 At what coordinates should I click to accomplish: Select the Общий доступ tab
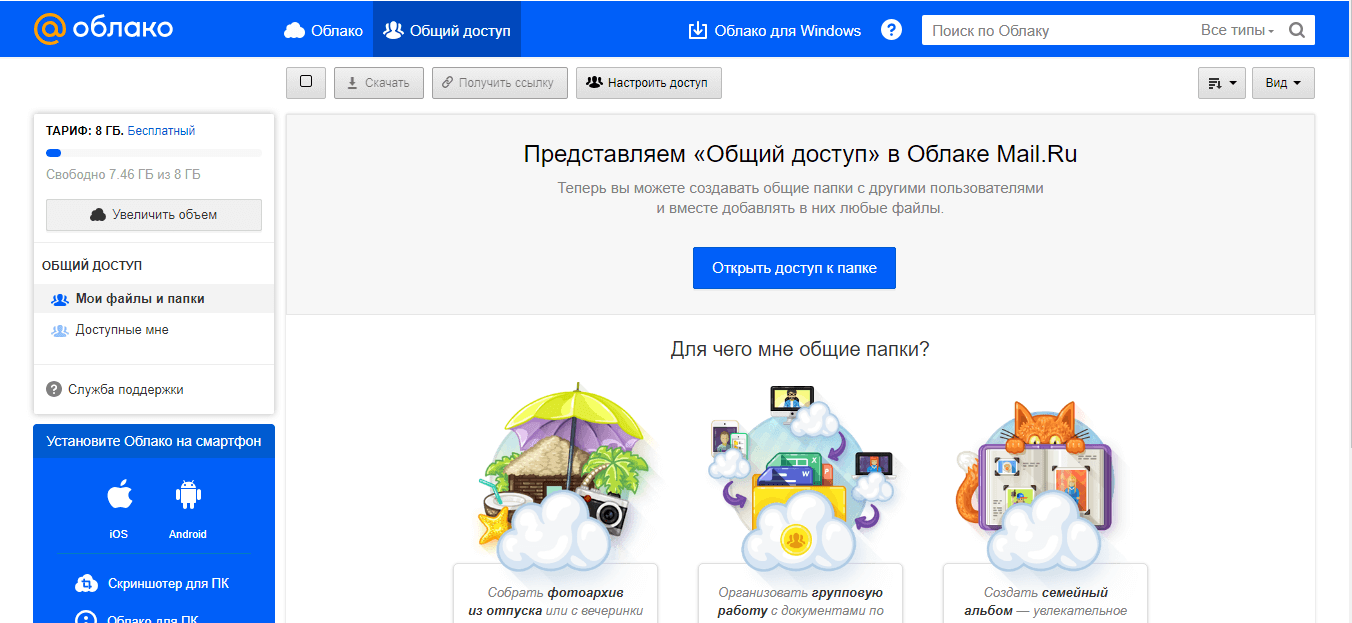coord(447,30)
